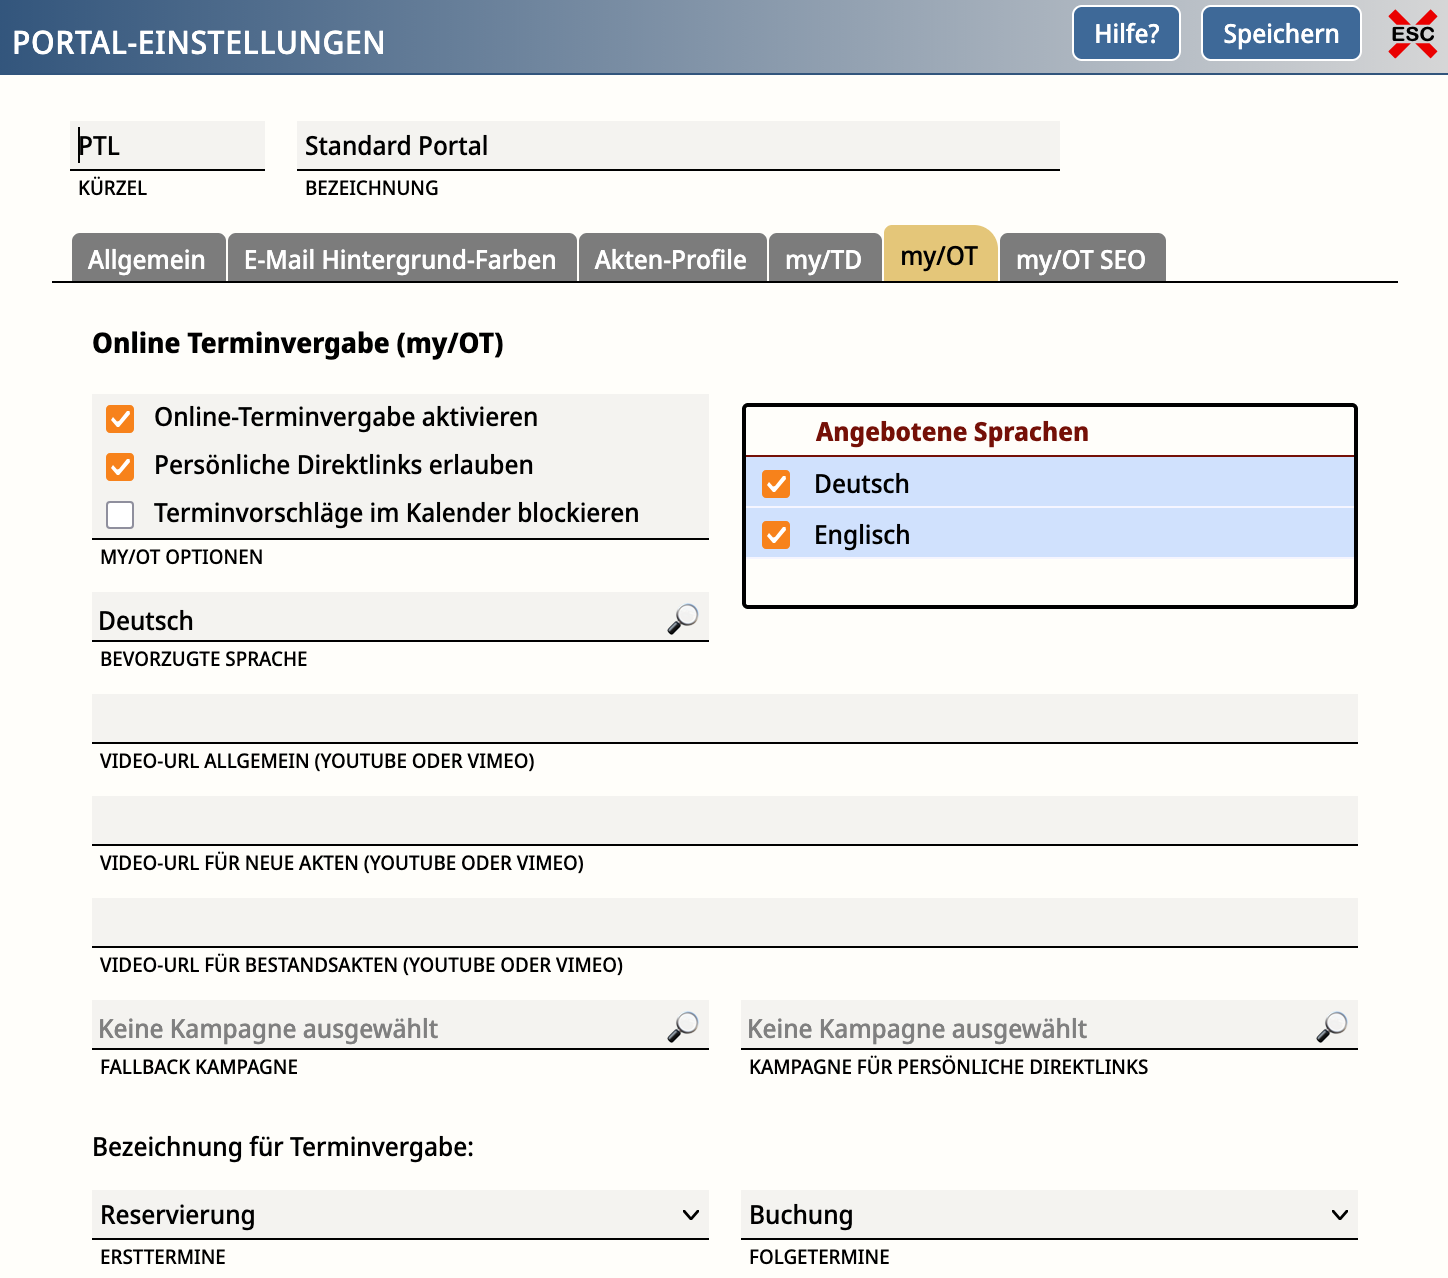Click the Hilfe? button
The height and width of the screenshot is (1278, 1448).
click(1126, 34)
